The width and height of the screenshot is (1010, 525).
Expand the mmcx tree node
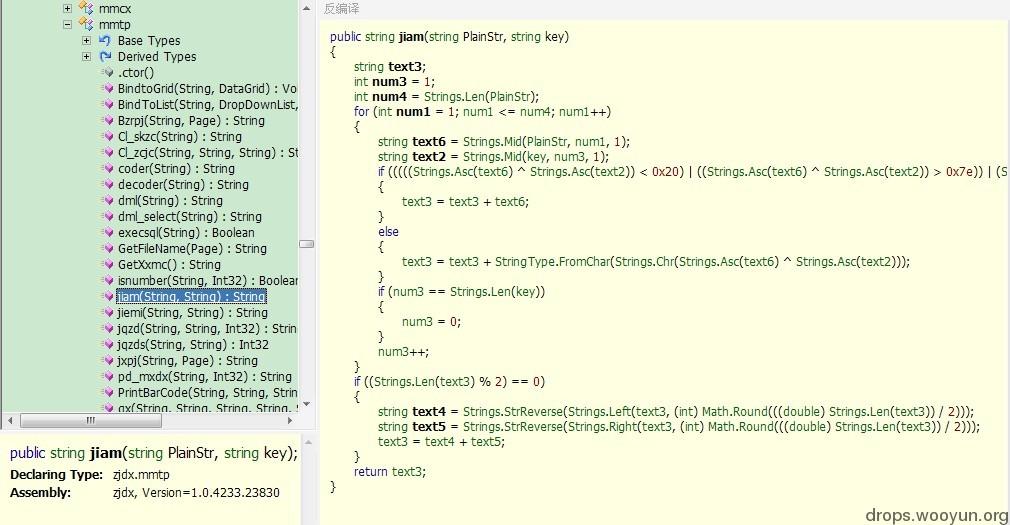67,9
